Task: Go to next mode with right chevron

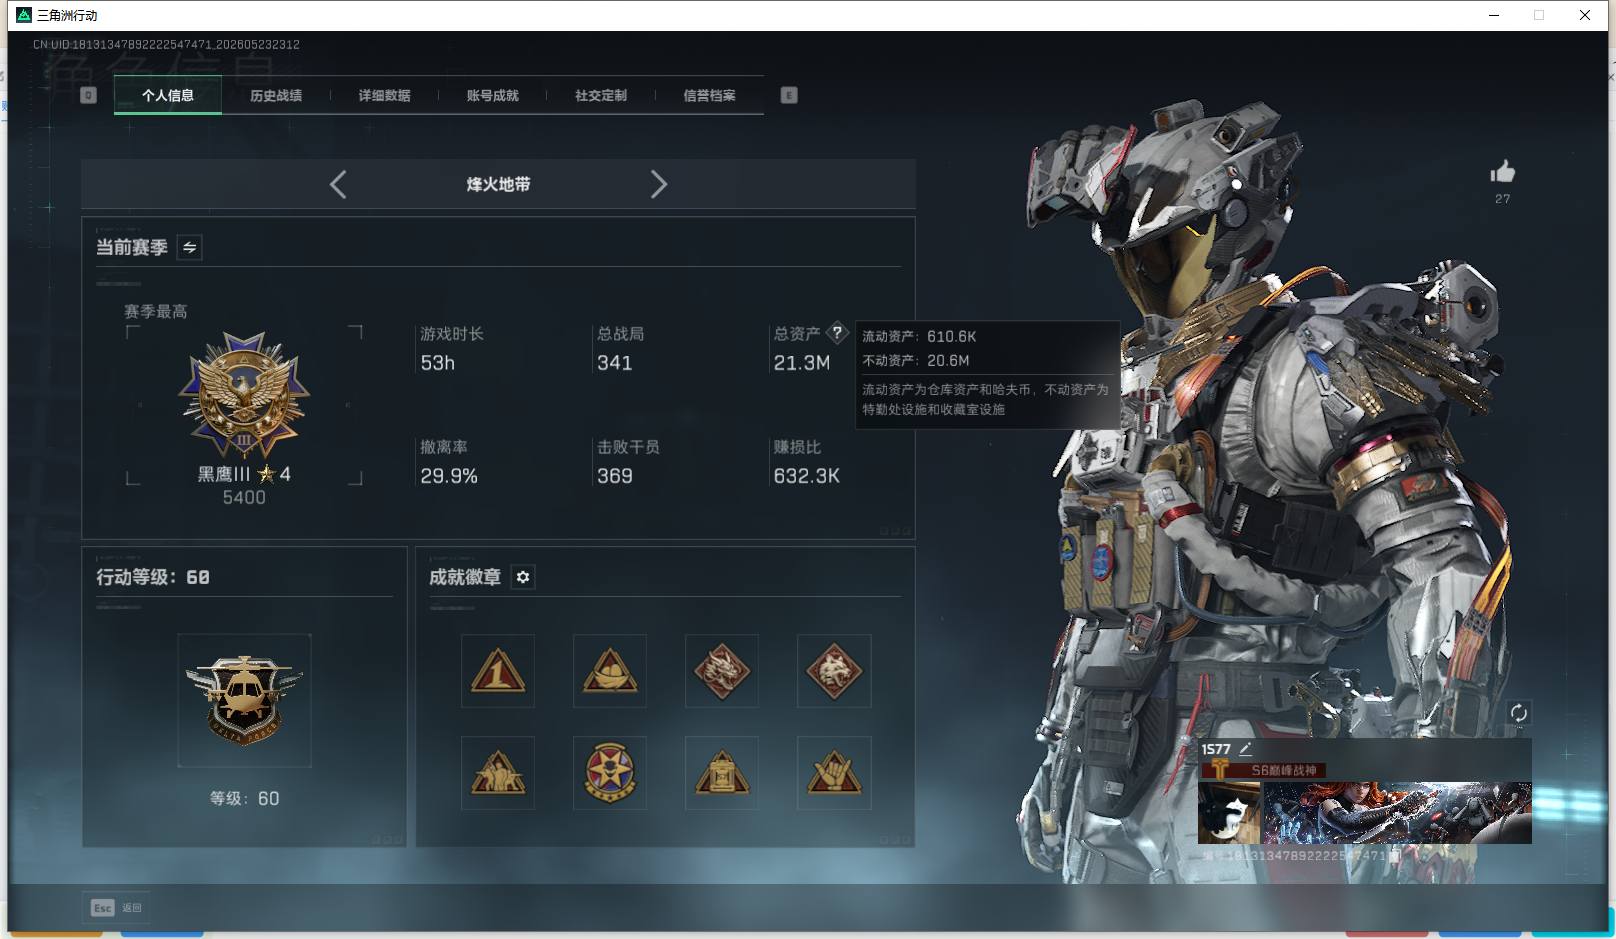Action: pos(658,184)
